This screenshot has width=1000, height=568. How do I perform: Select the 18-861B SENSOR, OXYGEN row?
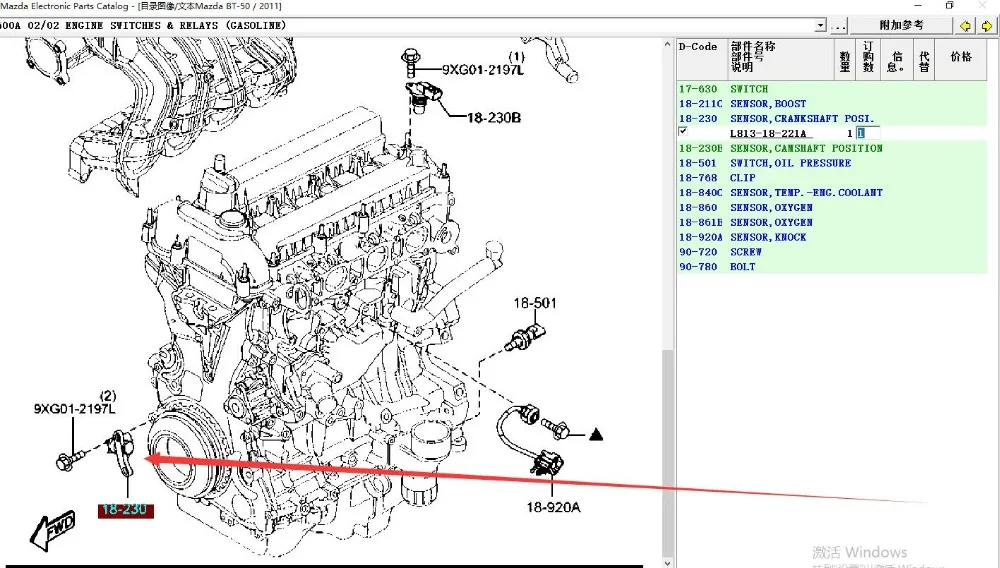coord(832,222)
